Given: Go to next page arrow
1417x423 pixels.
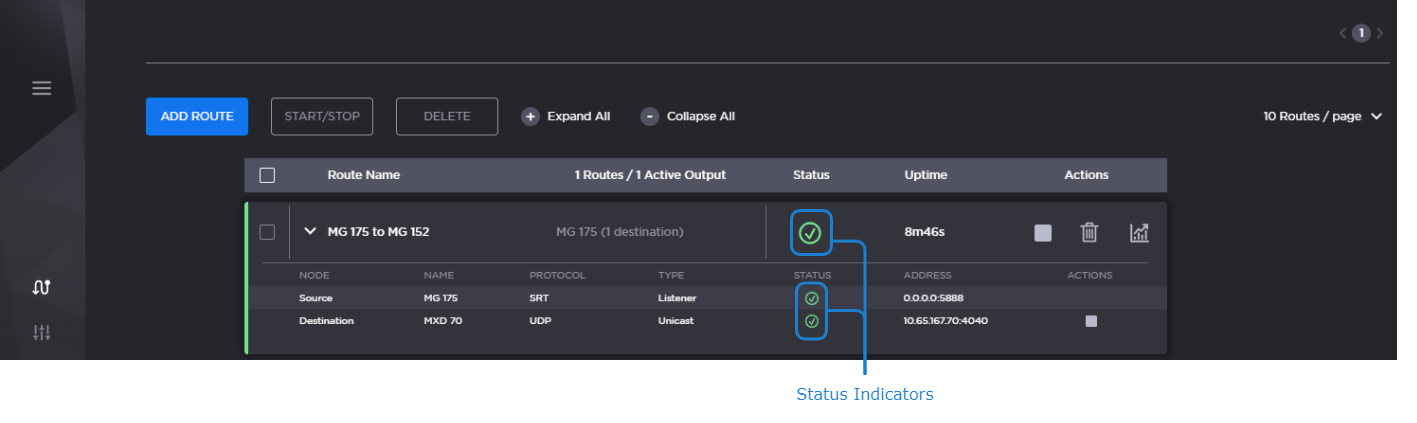Looking at the screenshot, I should pyautogui.click(x=1380, y=33).
